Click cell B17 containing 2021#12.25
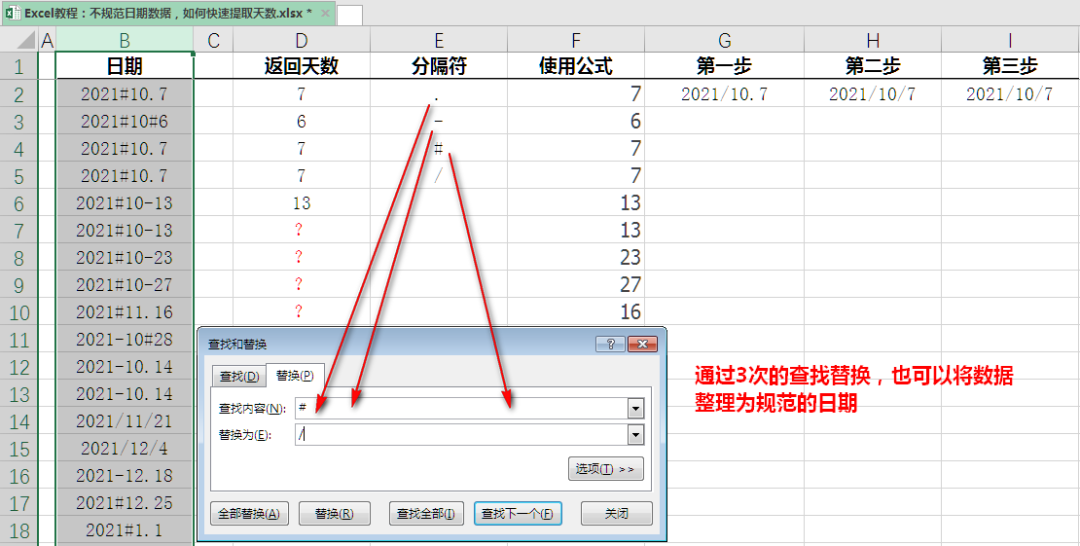1080x546 pixels. (124, 503)
